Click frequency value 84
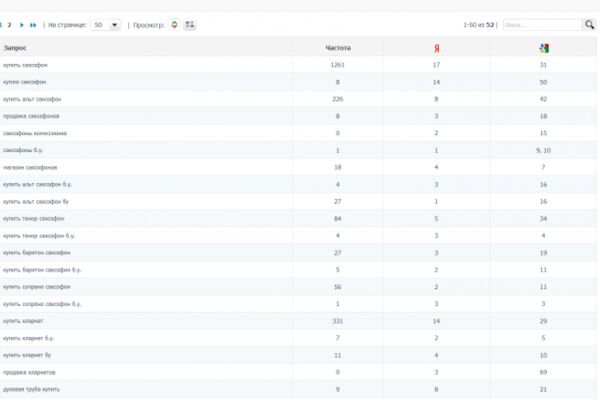This screenshot has height=400, width=600. click(x=338, y=219)
